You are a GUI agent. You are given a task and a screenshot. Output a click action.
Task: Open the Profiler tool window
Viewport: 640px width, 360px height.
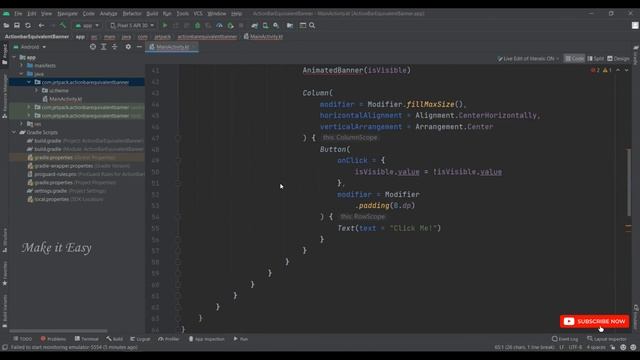(x=169, y=339)
